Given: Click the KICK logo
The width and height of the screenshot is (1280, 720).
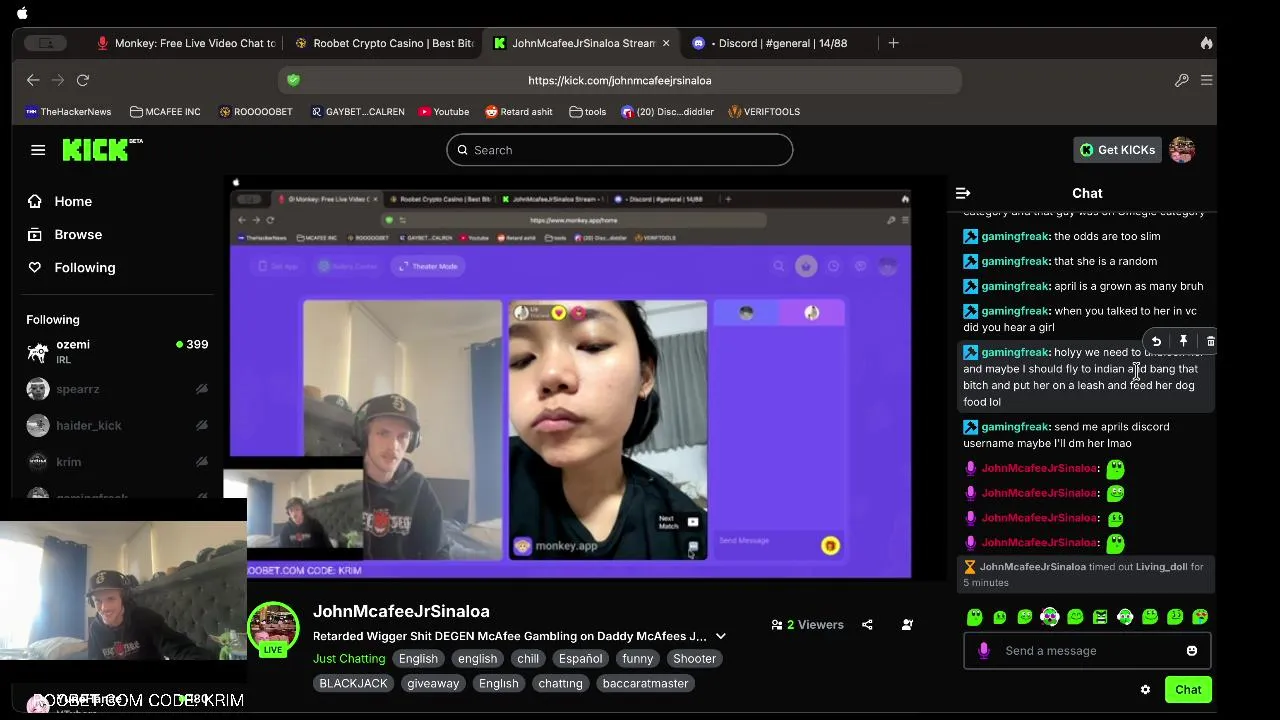Looking at the screenshot, I should (x=102, y=150).
